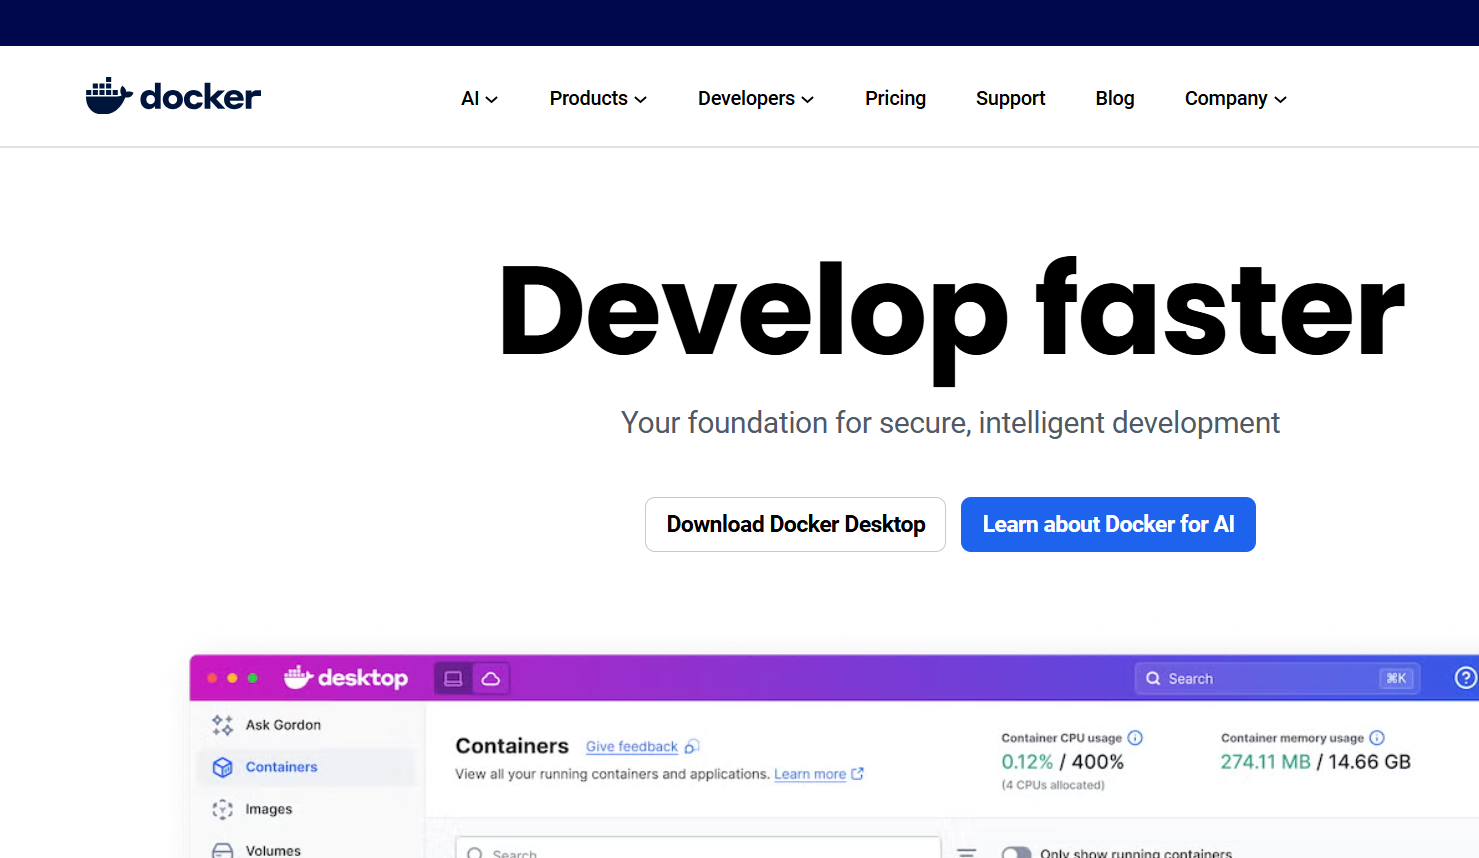
Task: Open the Support page
Action: pyautogui.click(x=1010, y=98)
